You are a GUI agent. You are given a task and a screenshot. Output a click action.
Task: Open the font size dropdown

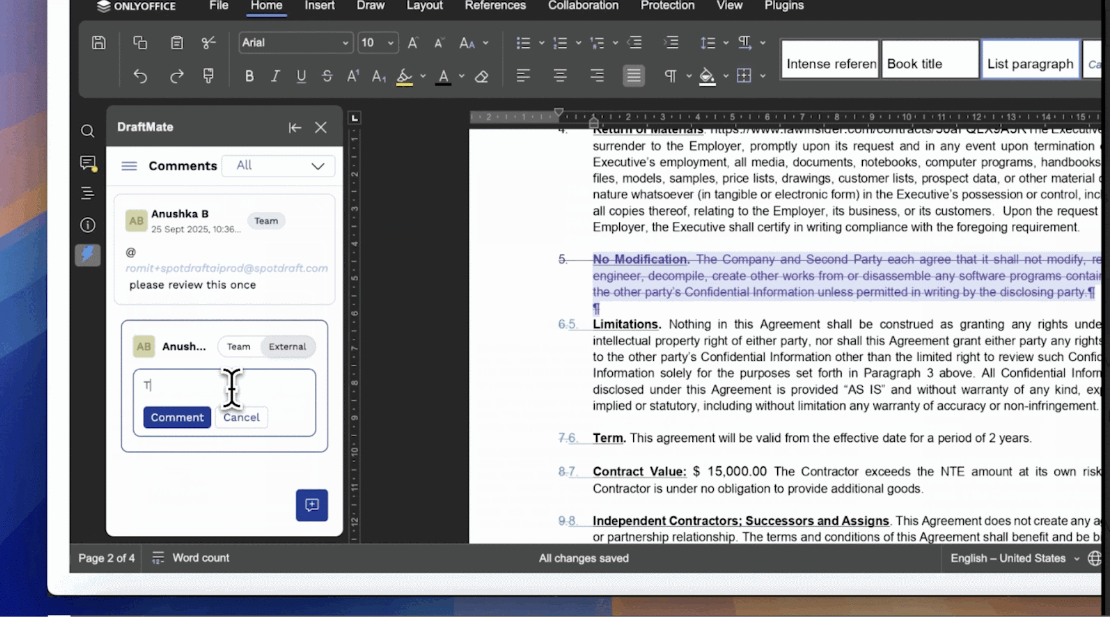(390, 43)
